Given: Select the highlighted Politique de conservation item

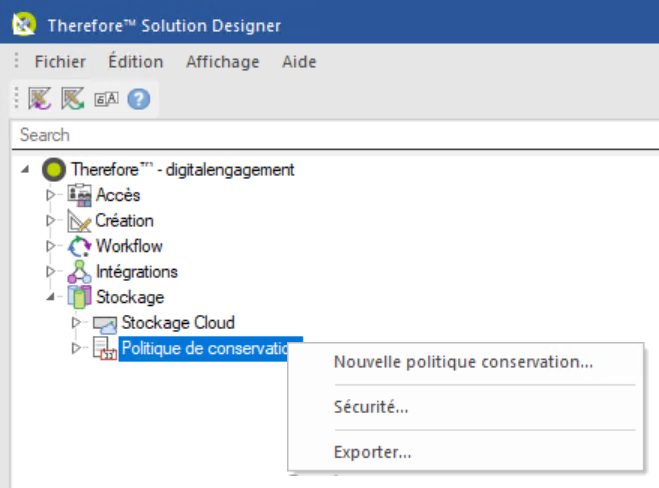Looking at the screenshot, I should tap(205, 348).
